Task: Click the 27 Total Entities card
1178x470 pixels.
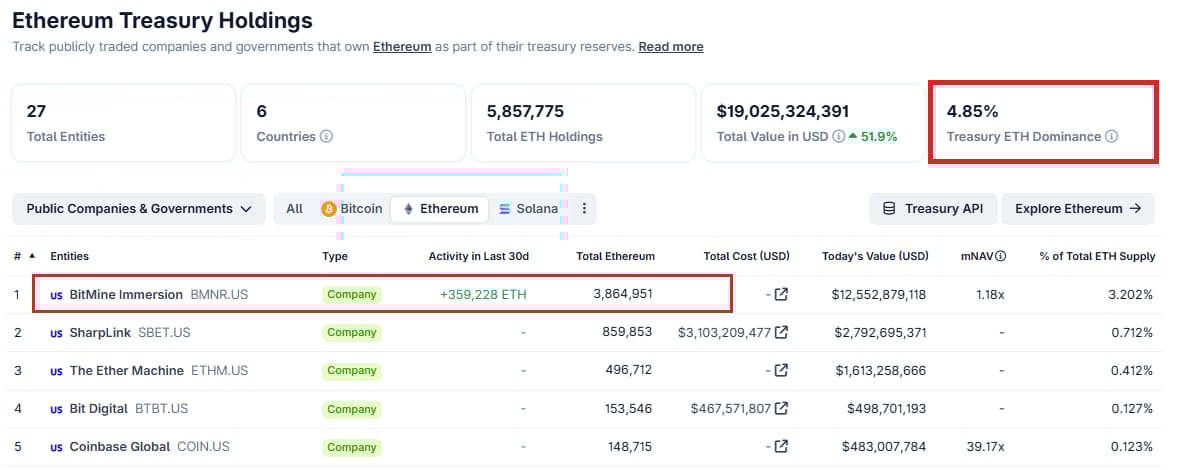Action: point(123,123)
